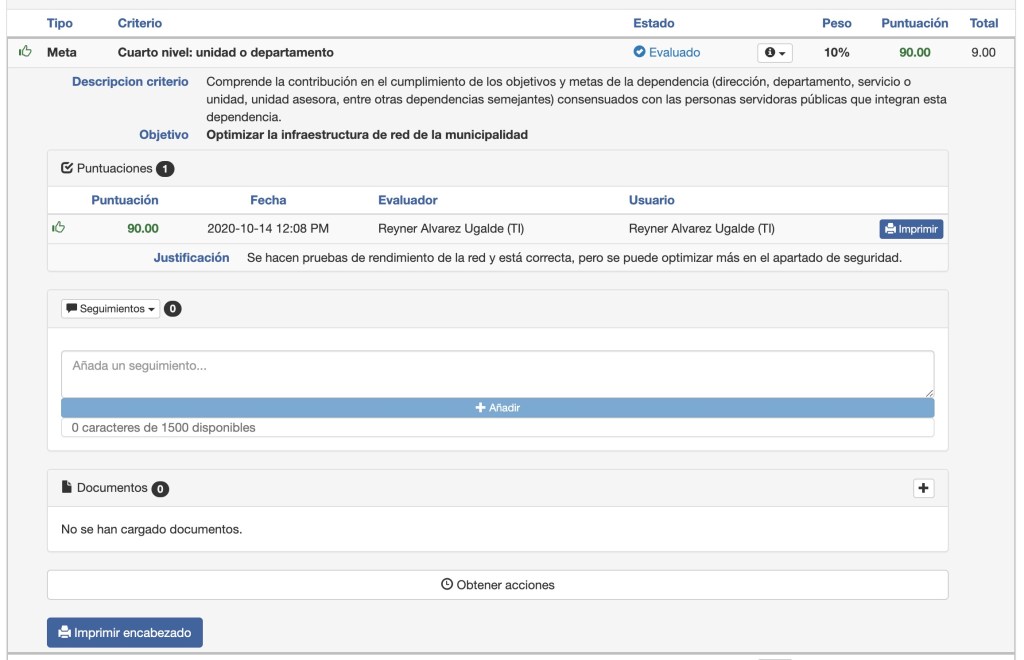1024x660 pixels.
Task: Open the info dropdown next to Evaluado
Action: click(775, 52)
